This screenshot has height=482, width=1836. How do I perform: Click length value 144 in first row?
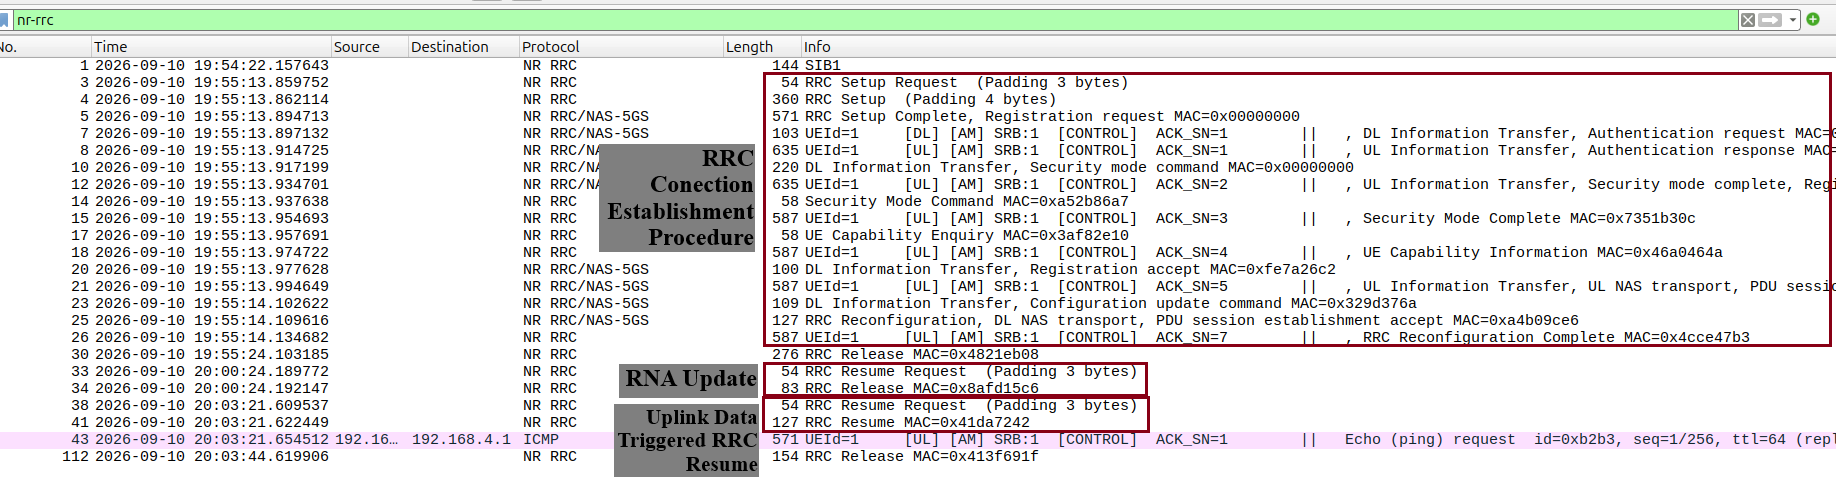pos(785,66)
